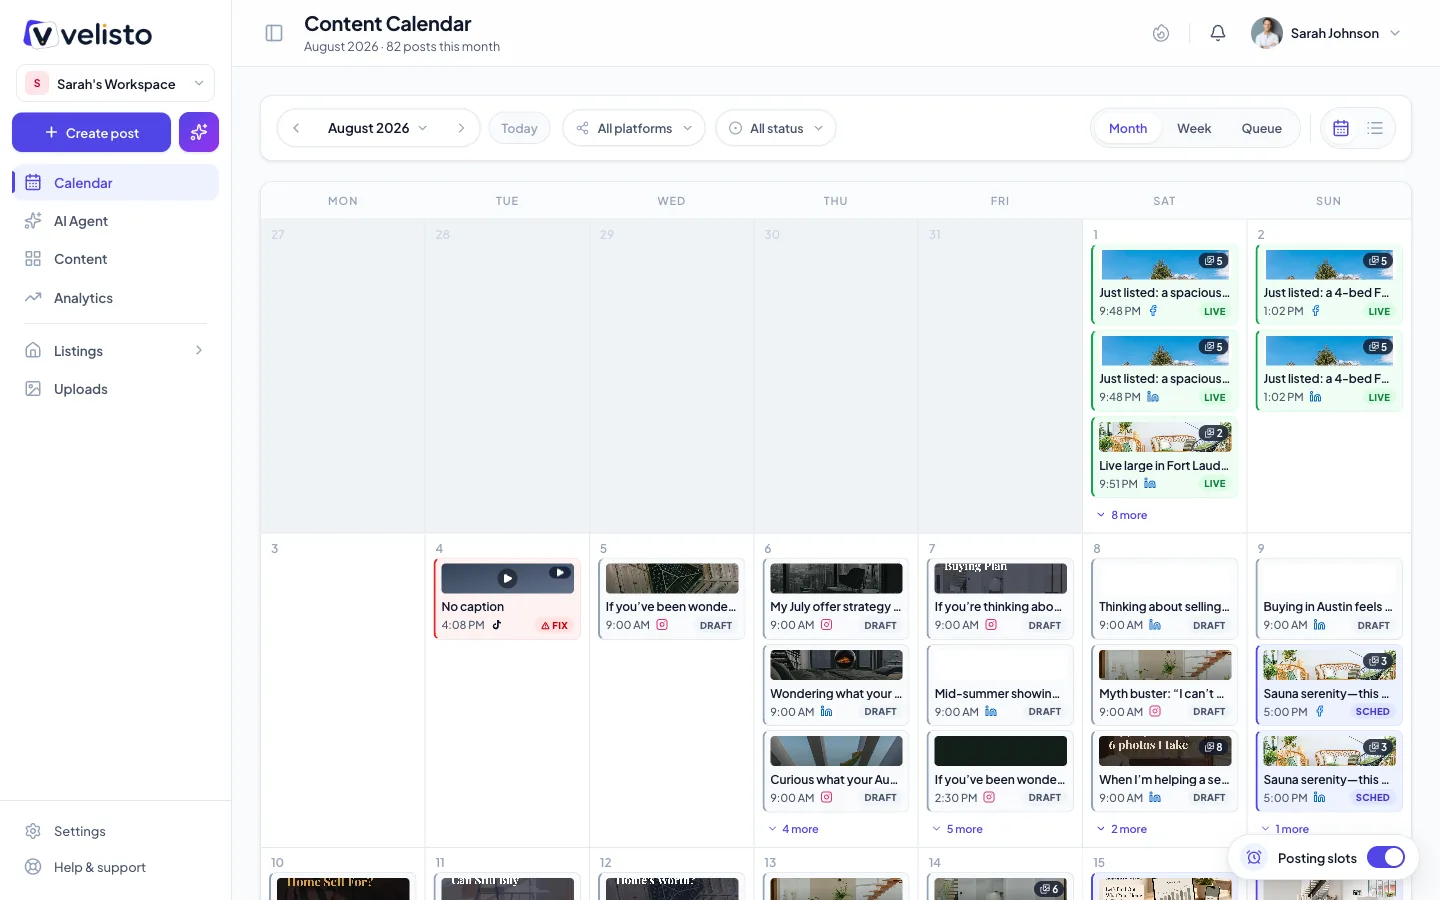
Task: Open Settings in sidebar
Action: (x=115, y=831)
